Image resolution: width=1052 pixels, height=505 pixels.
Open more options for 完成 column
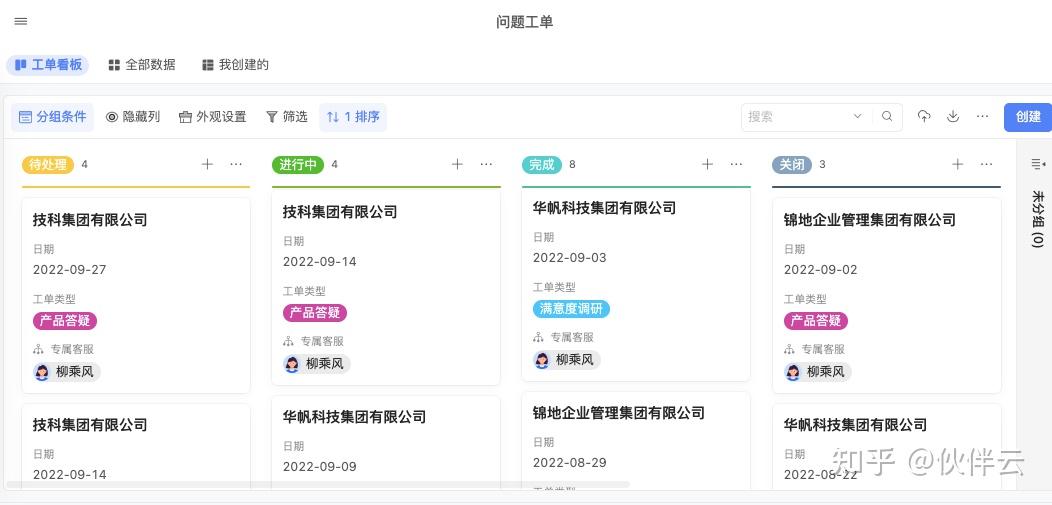point(736,164)
